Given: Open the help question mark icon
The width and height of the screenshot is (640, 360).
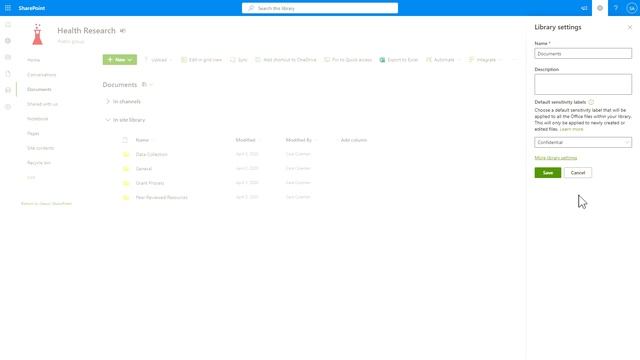Looking at the screenshot, I should (x=616, y=8).
